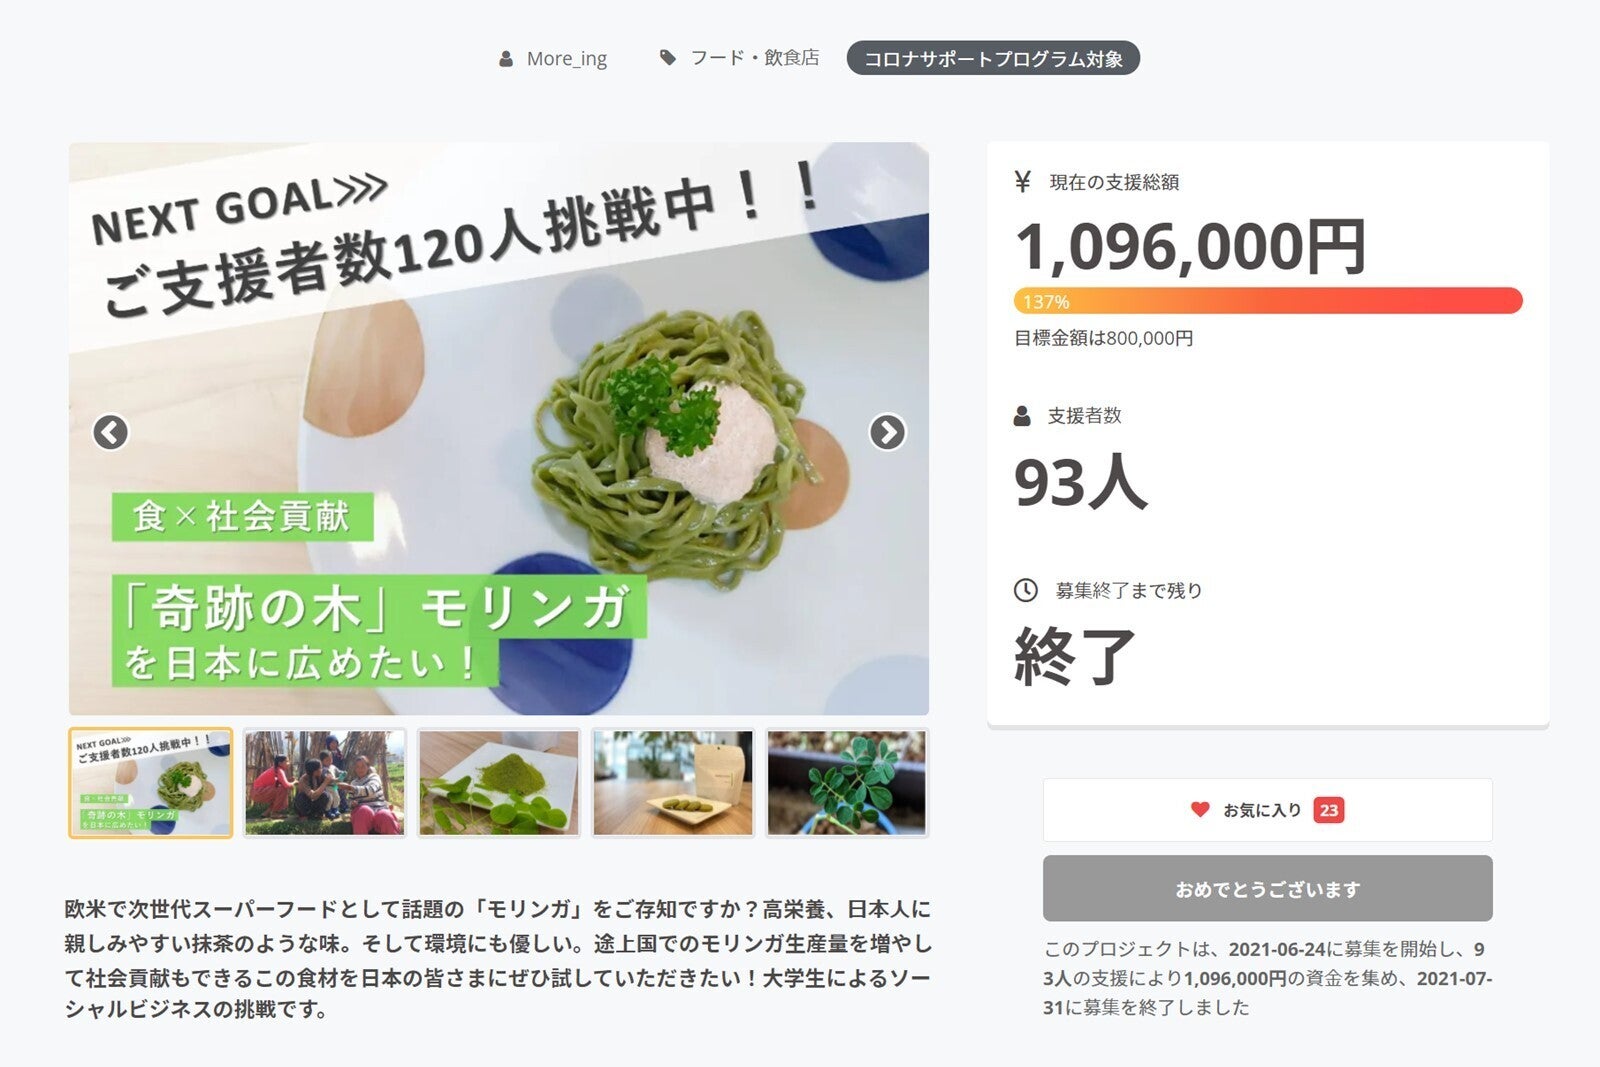Click the 137% funding progress bar
1600x1067 pixels.
pyautogui.click(x=1268, y=301)
